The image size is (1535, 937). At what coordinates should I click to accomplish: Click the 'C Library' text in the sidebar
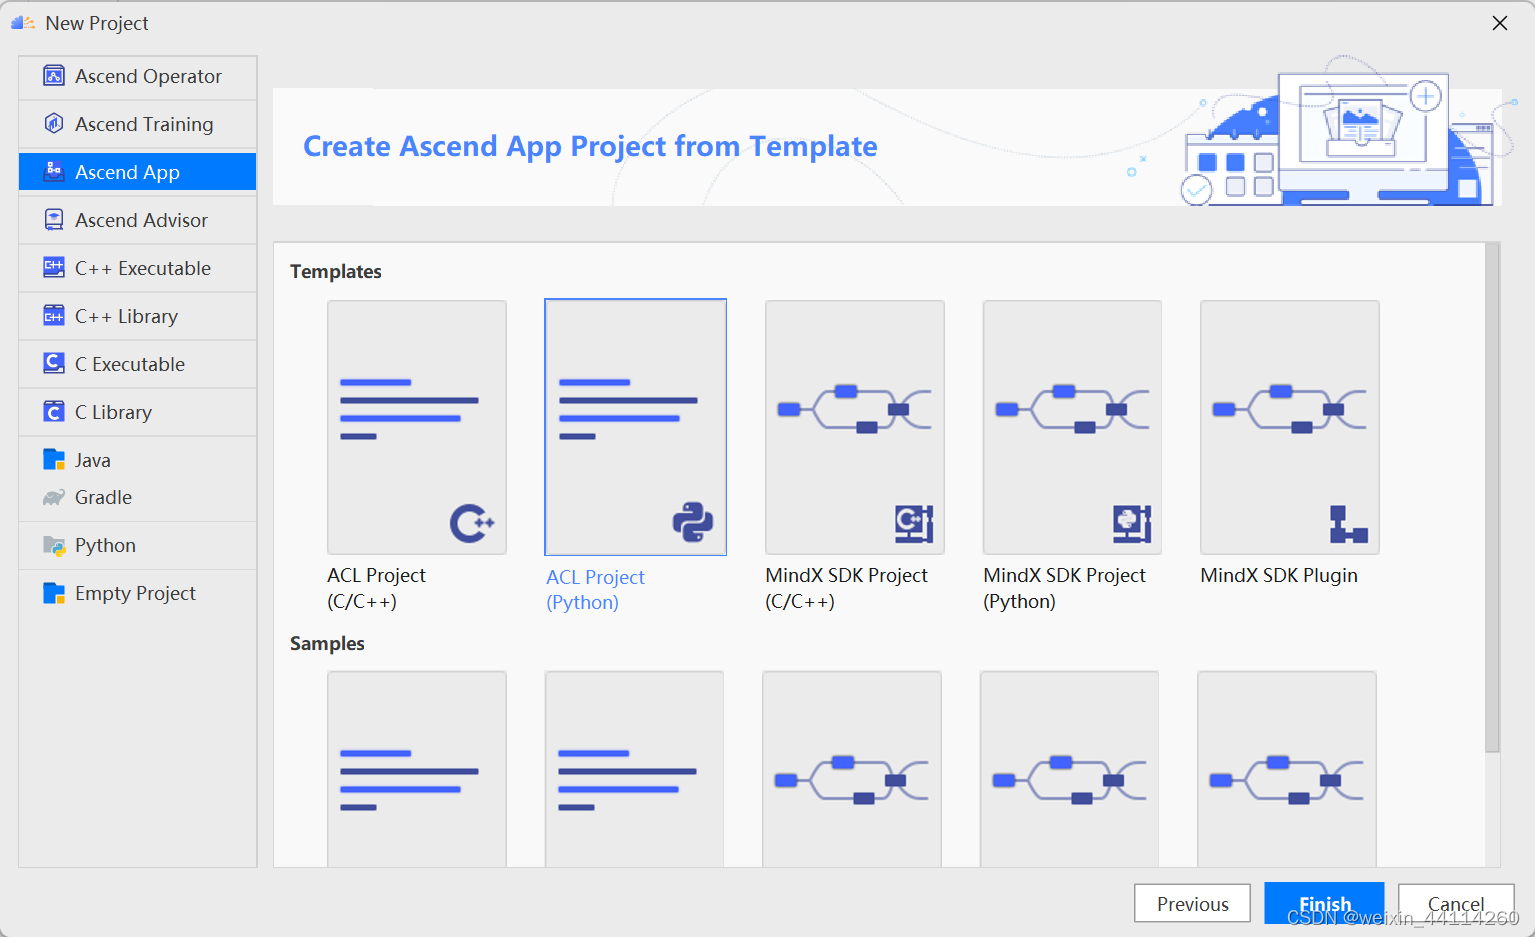pos(113,412)
